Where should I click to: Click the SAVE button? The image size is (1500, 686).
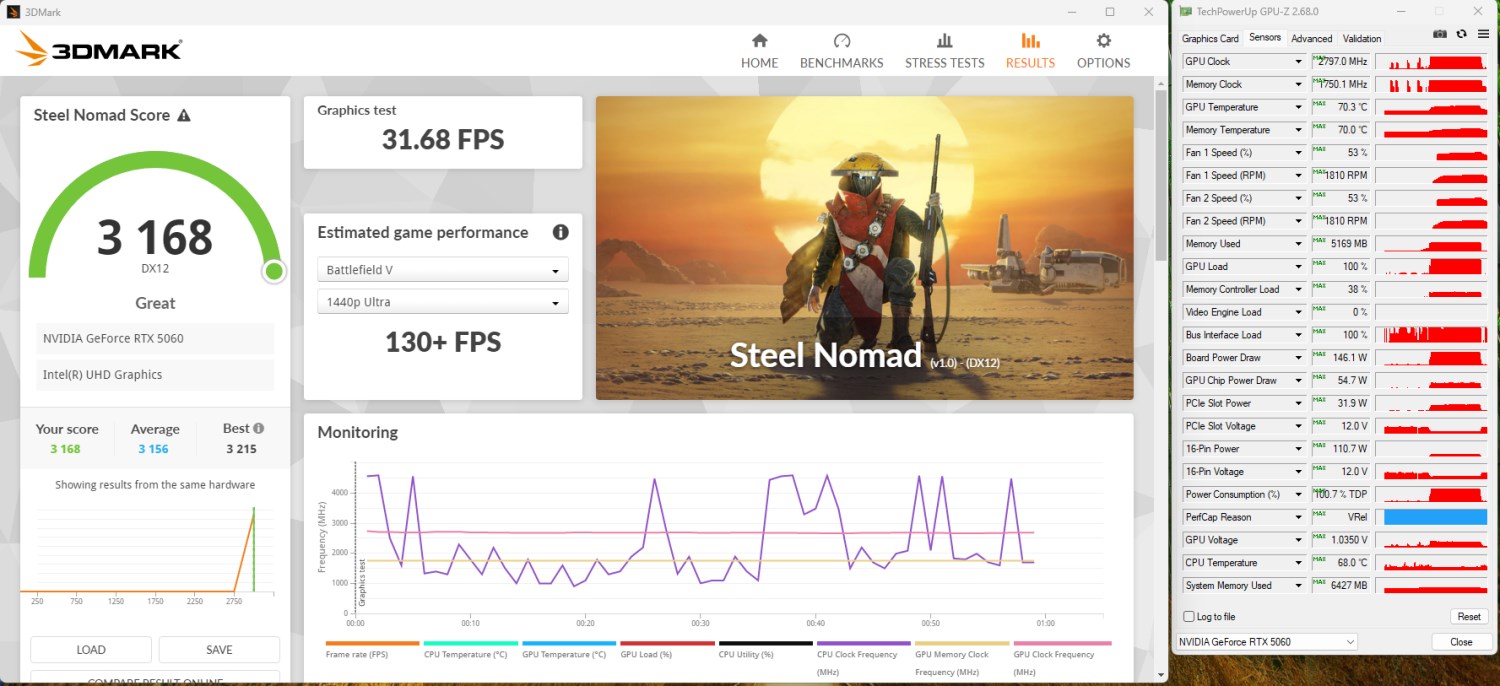219,649
